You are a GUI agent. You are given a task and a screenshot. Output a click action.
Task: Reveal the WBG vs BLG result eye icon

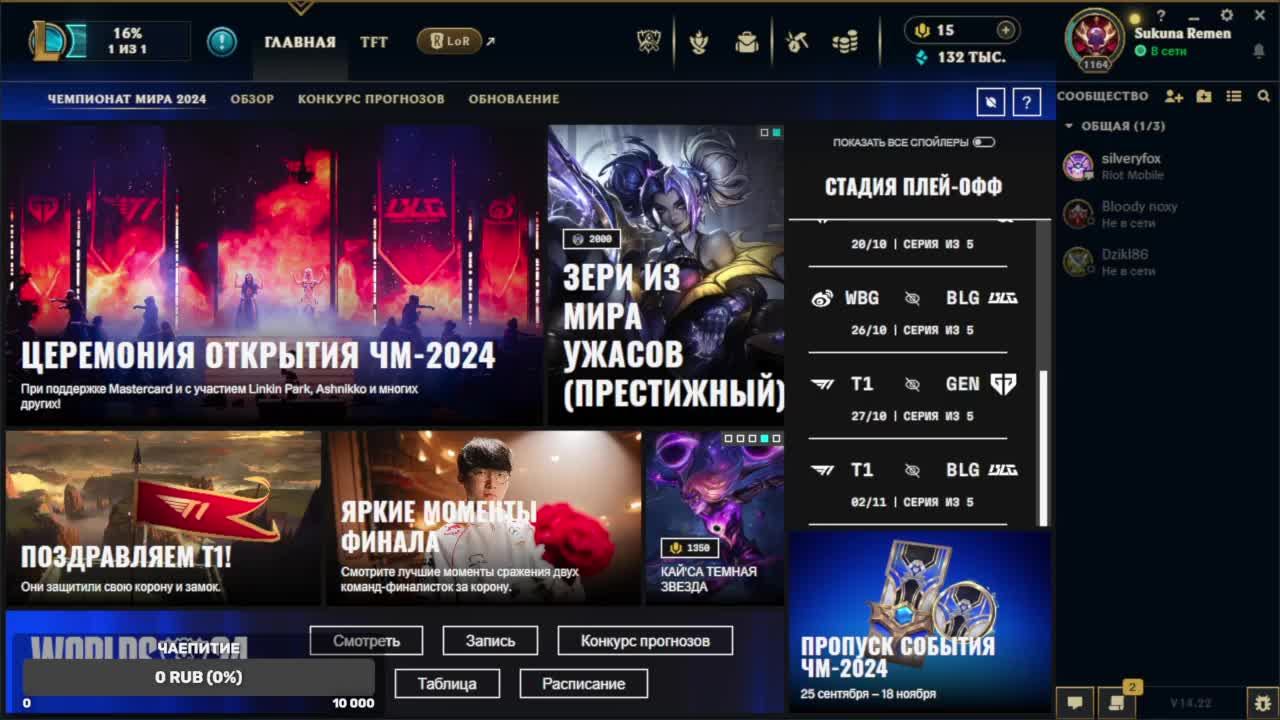click(912, 298)
